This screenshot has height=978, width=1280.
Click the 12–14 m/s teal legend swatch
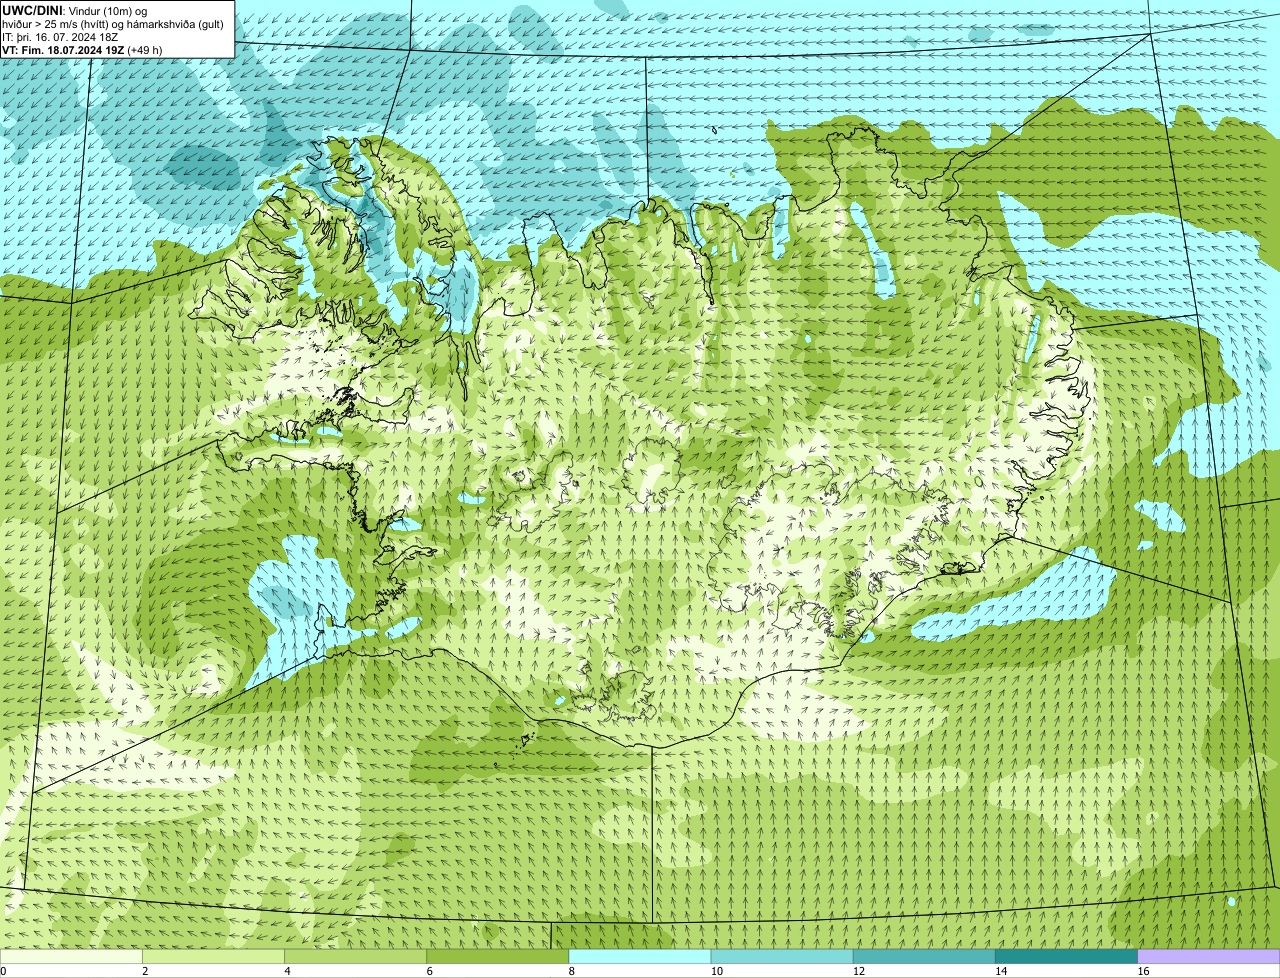(x=924, y=956)
